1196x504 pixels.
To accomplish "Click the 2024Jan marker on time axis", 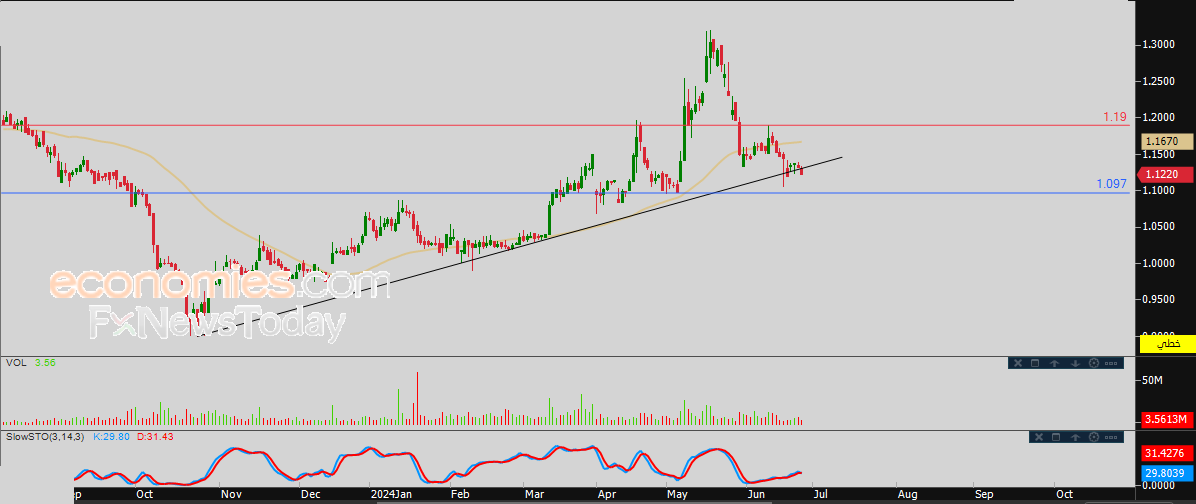I will coord(390,494).
